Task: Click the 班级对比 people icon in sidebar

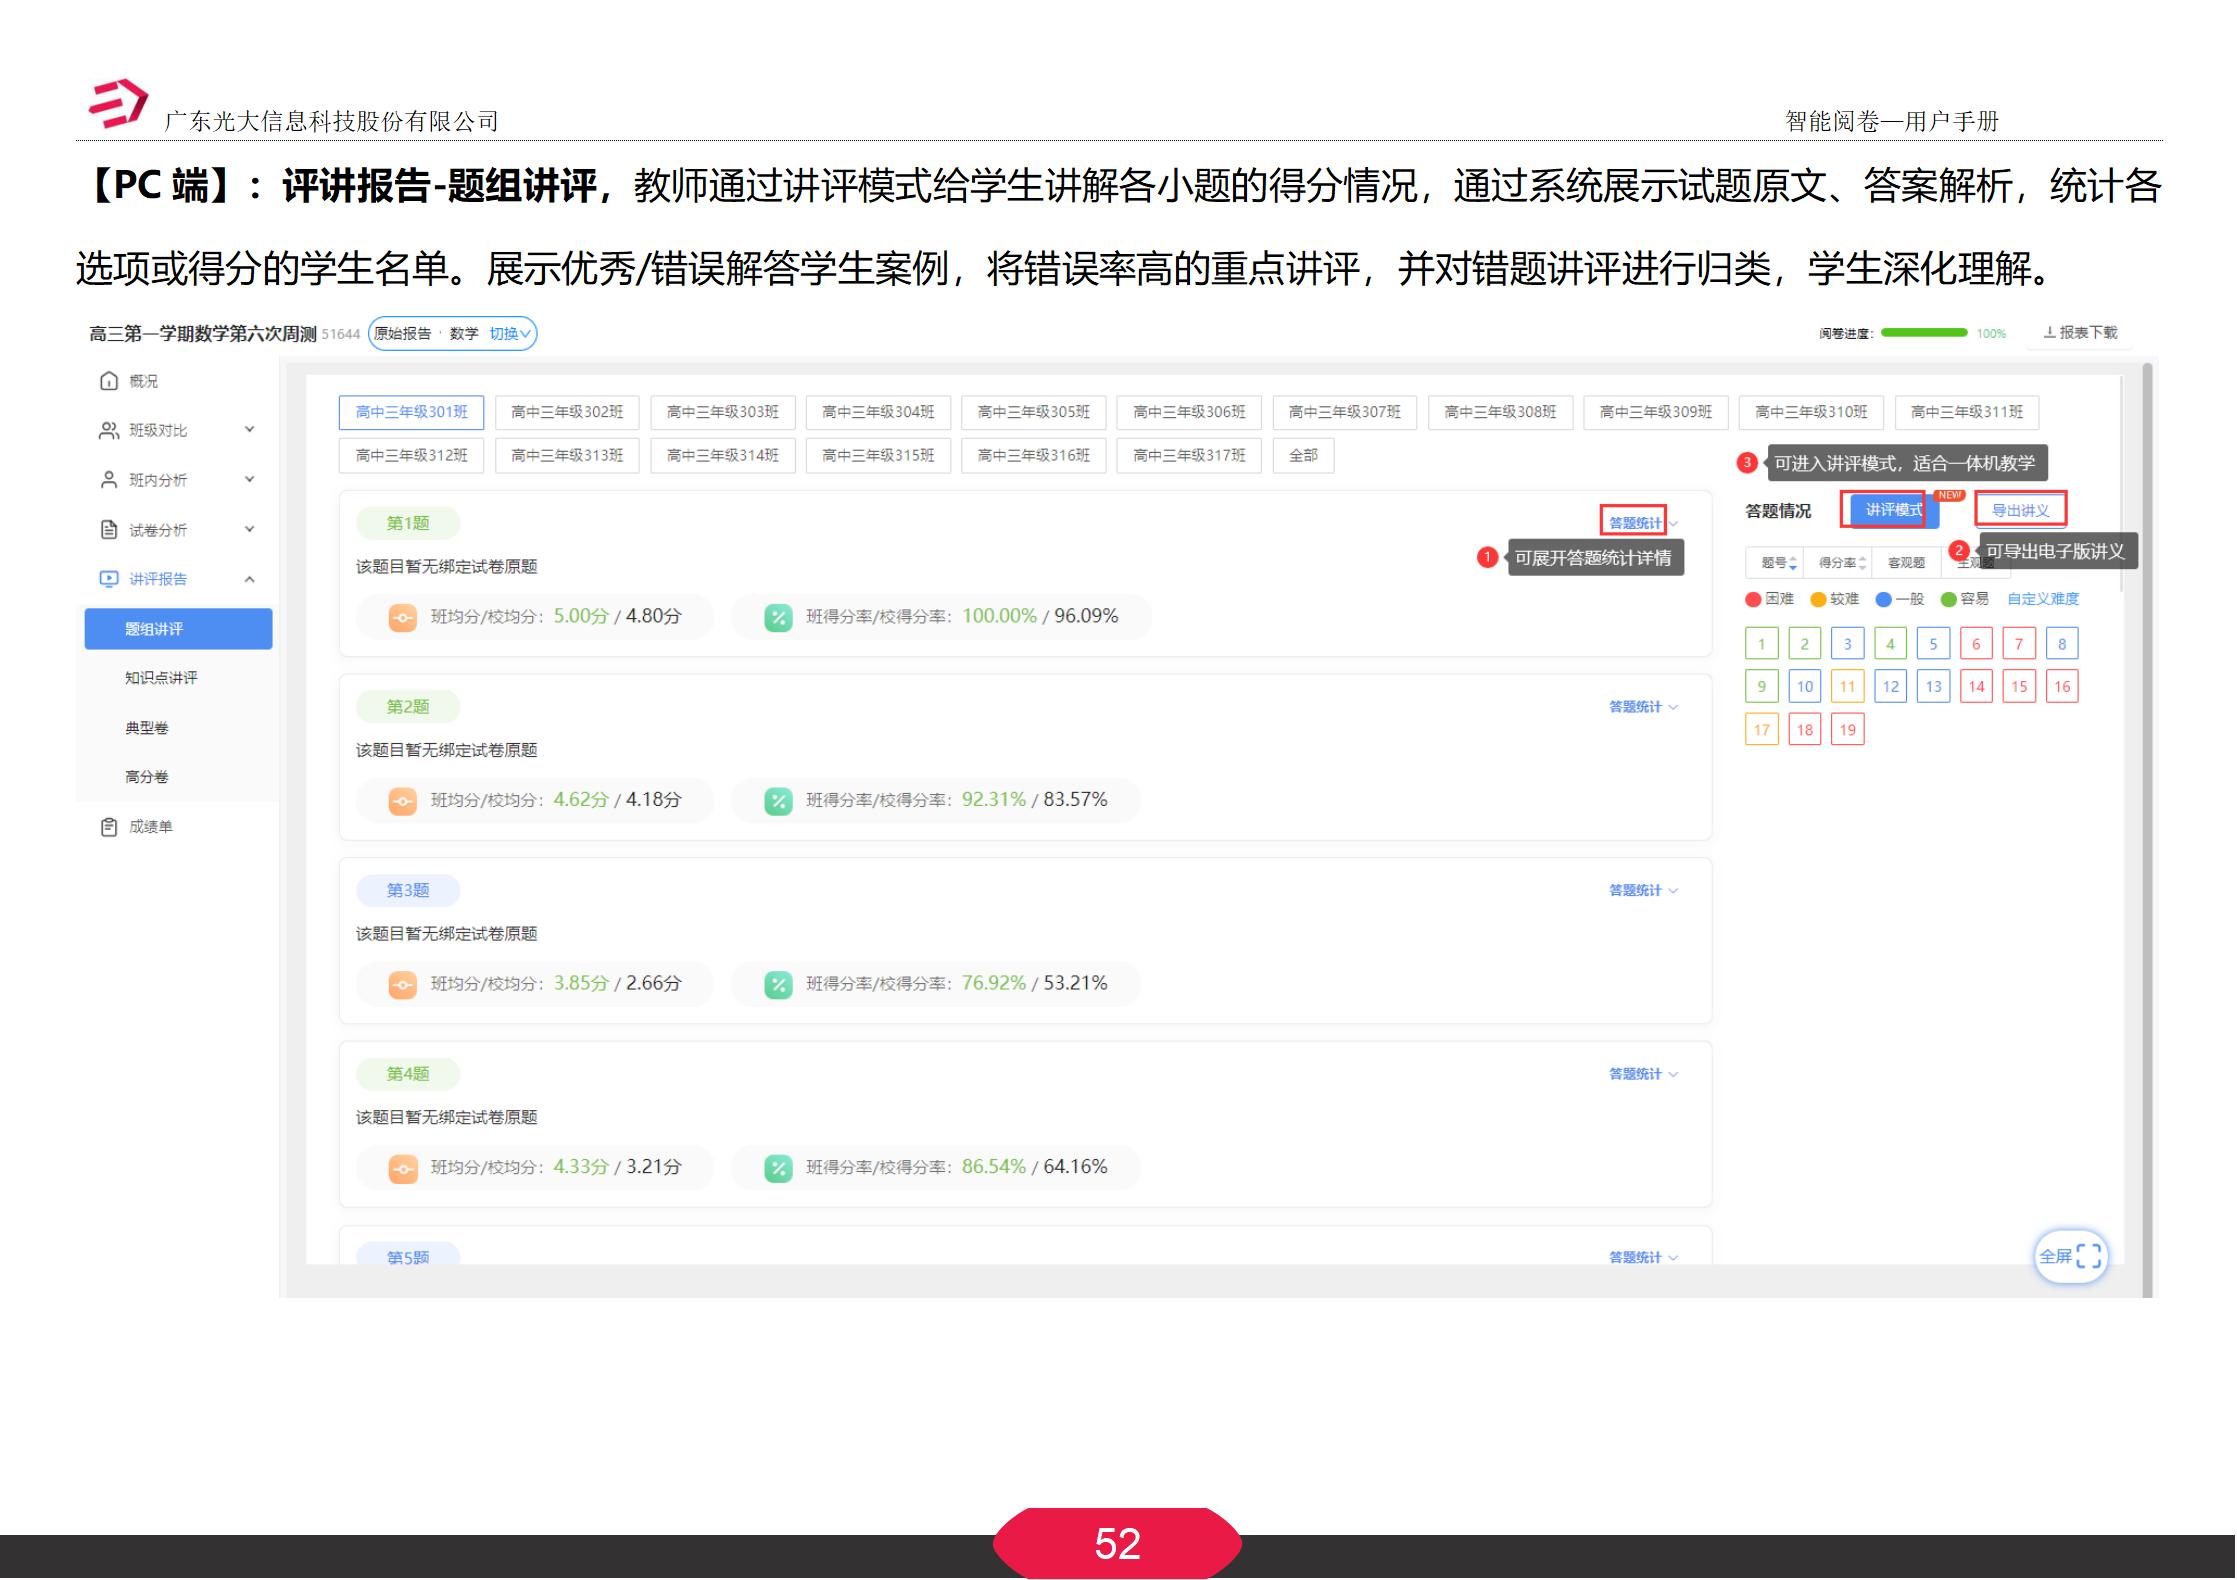Action: pyautogui.click(x=108, y=430)
